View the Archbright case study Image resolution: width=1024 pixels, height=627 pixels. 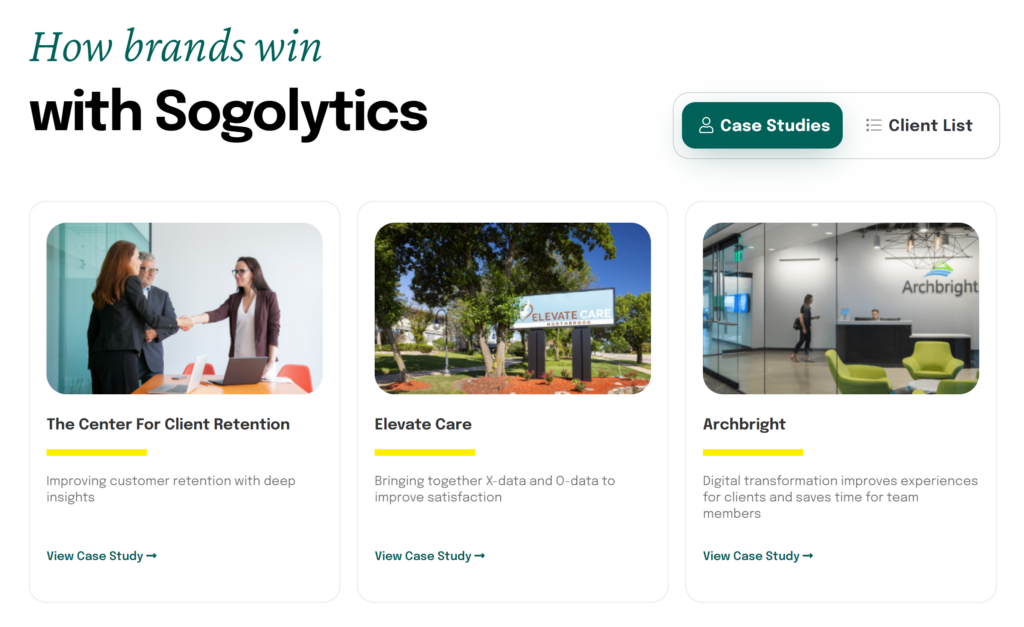coord(751,556)
